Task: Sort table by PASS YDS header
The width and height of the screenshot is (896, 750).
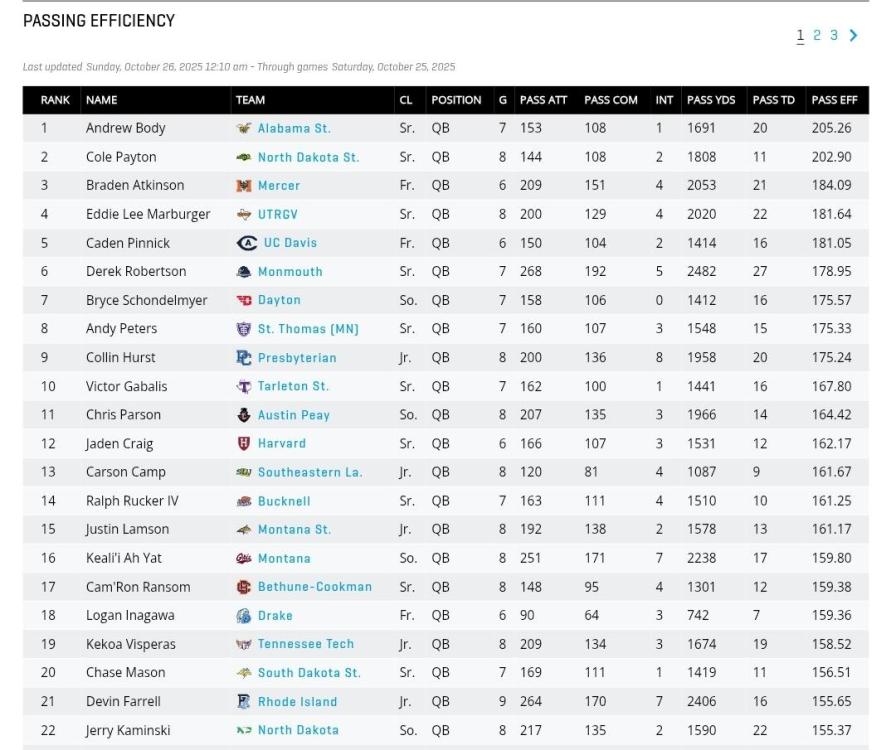Action: (x=711, y=100)
